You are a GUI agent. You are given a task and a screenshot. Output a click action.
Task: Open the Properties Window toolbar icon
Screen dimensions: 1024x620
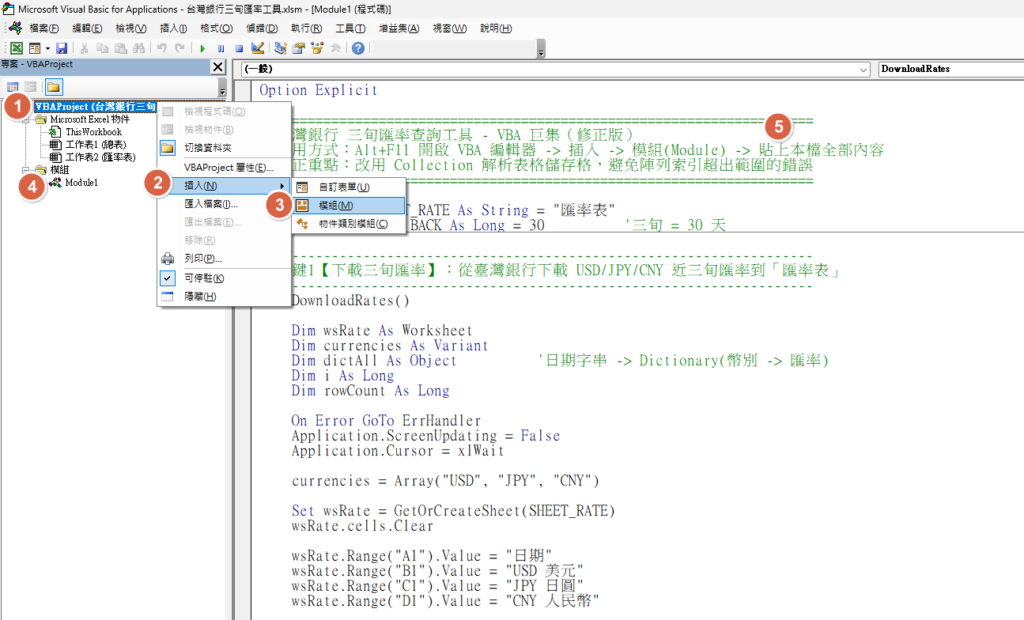click(x=298, y=48)
